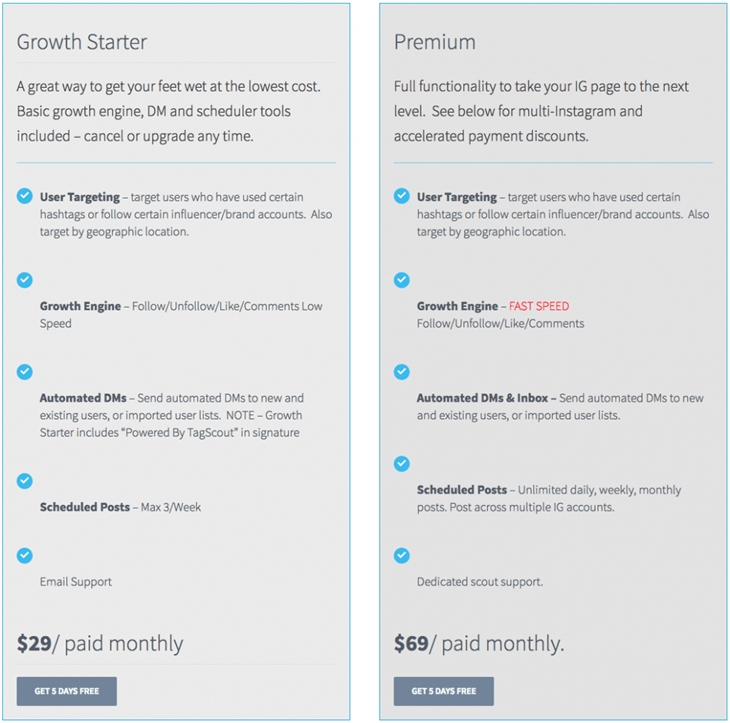730x723 pixels.
Task: Select the Premium plan heading
Action: 435,42
